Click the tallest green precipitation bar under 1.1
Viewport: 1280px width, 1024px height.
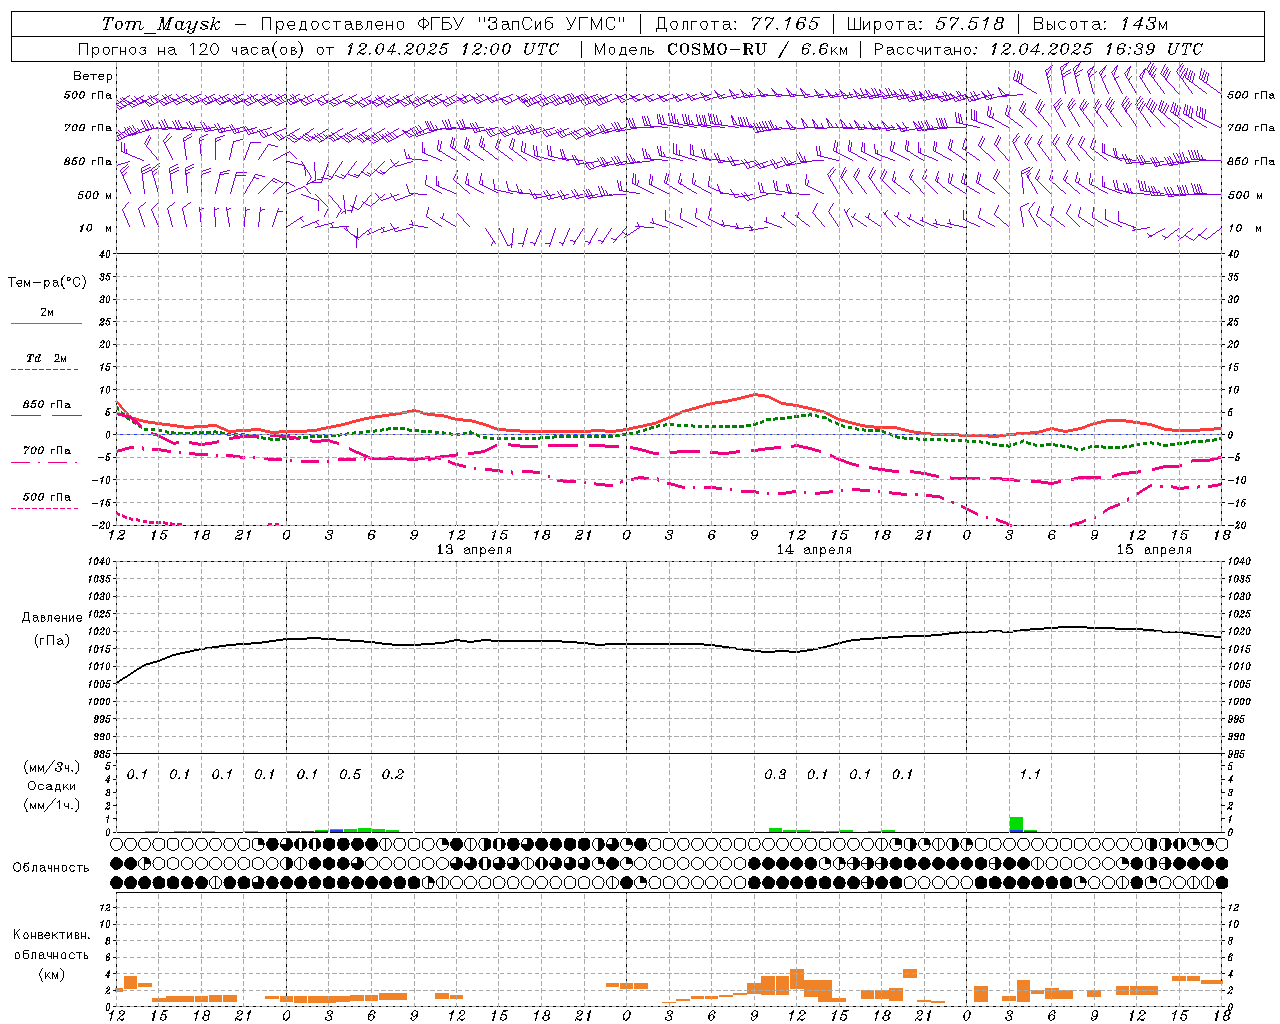(1016, 824)
